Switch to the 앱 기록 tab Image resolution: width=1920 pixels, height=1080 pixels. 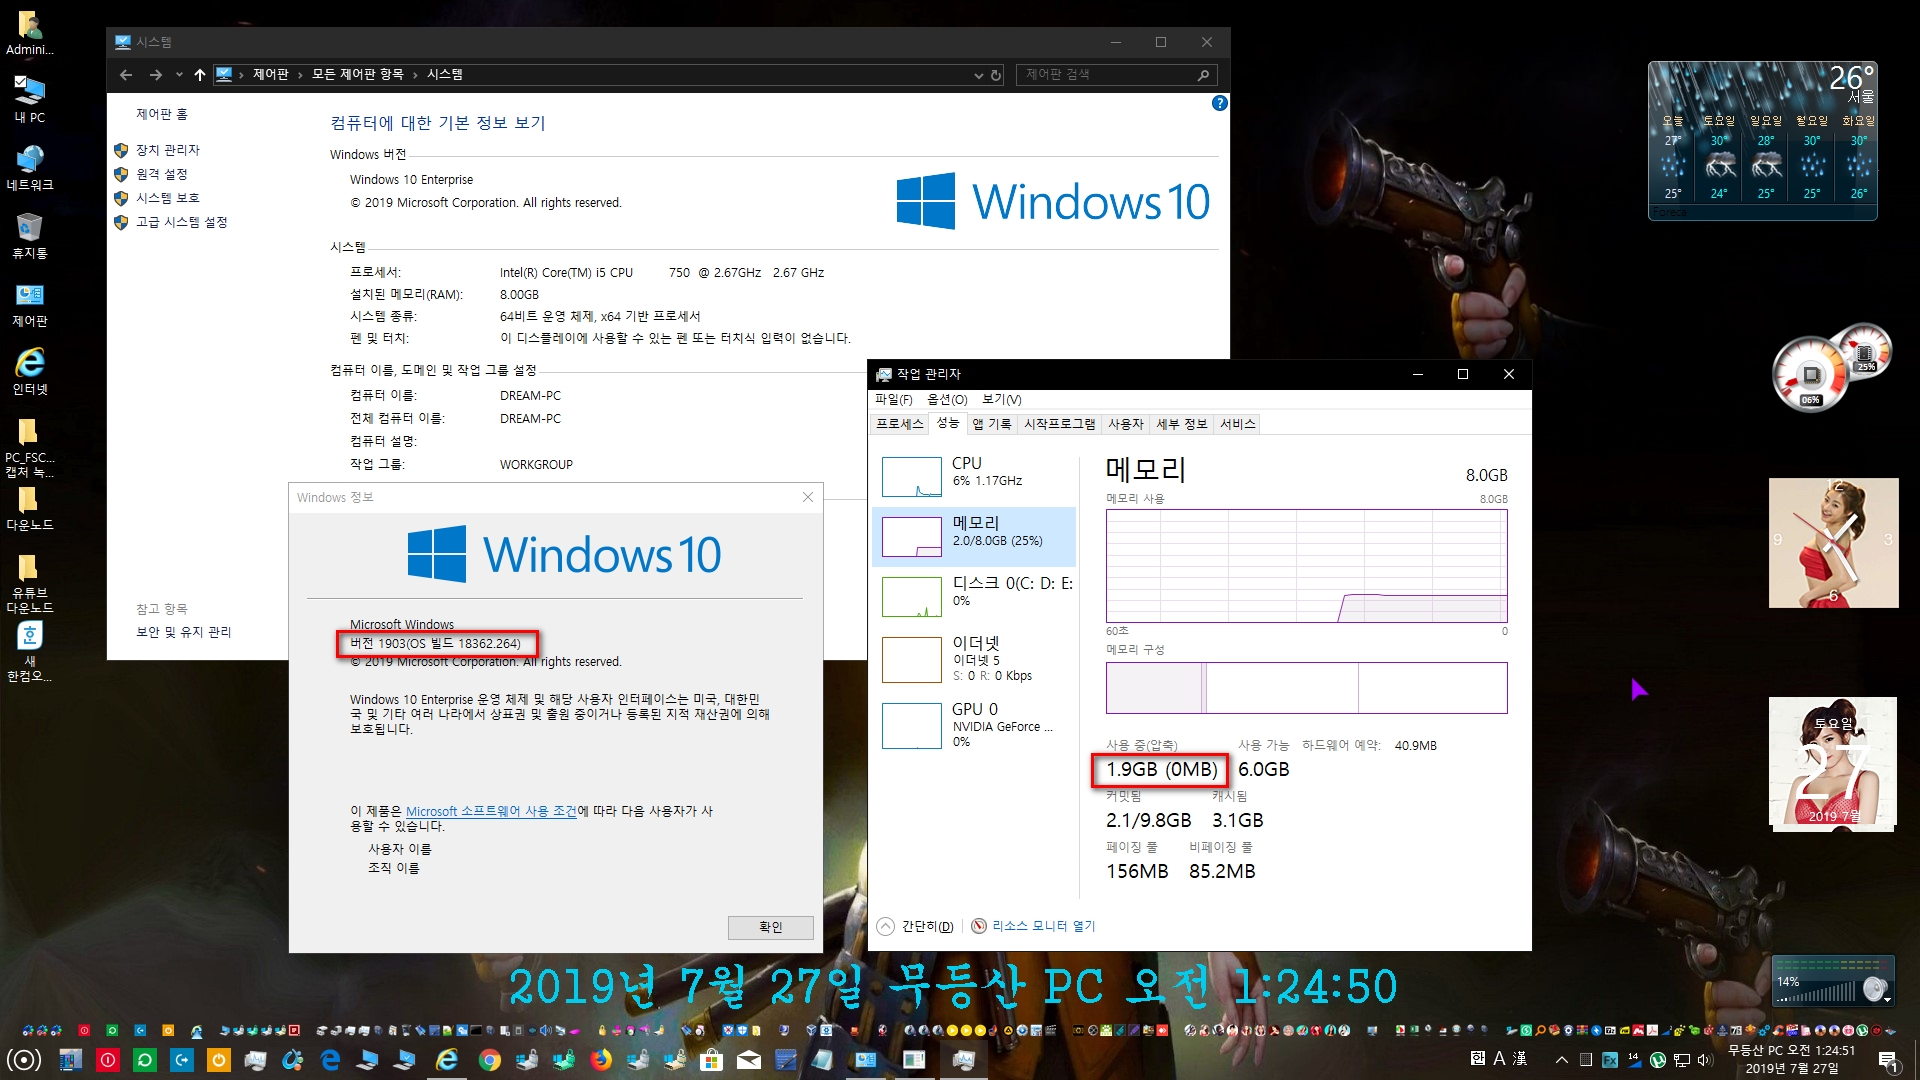coord(991,424)
